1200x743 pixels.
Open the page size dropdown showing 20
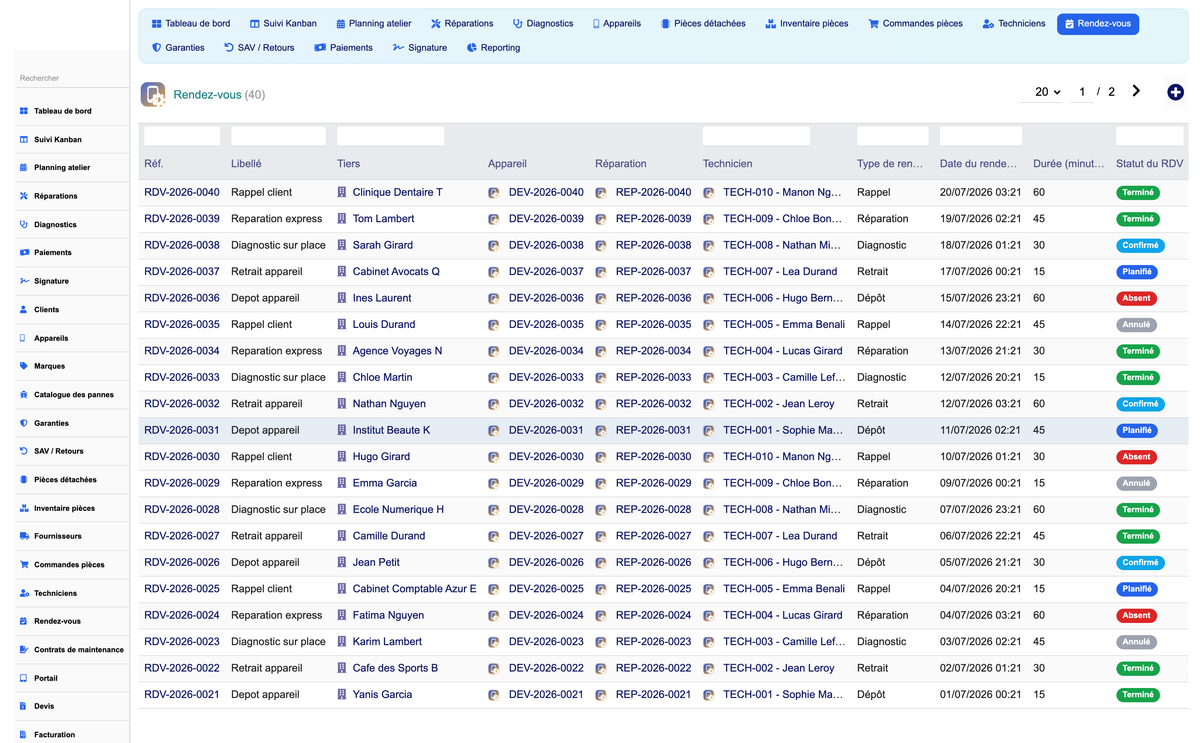[1040, 92]
